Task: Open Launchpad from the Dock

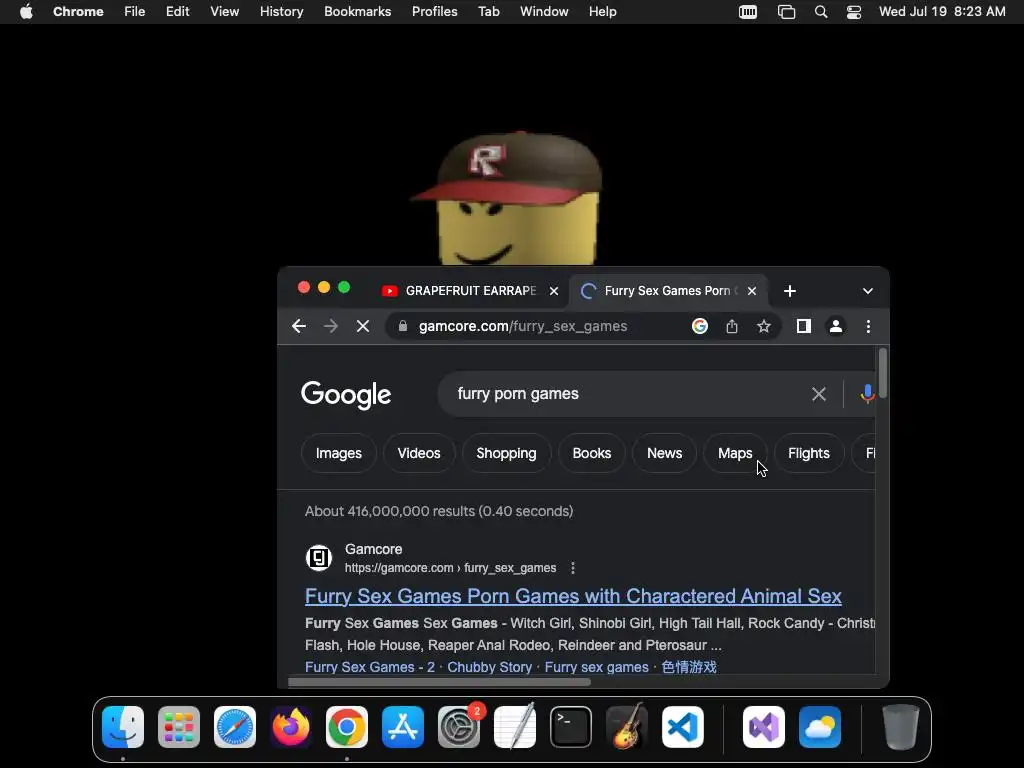Action: (x=179, y=727)
